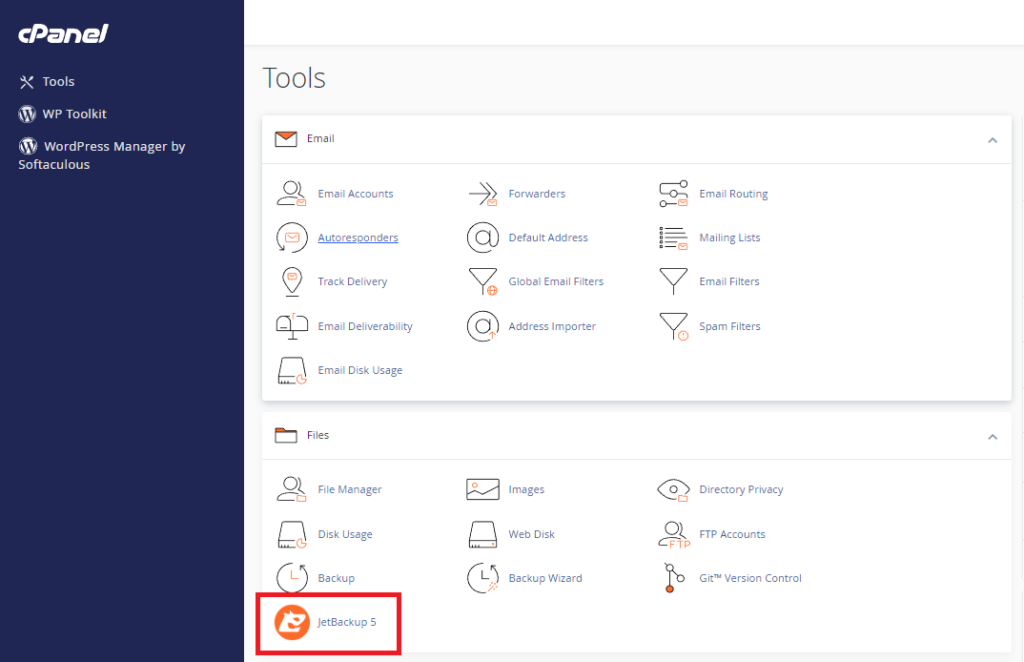Open the Global Email Filters link
Screen dimensions: 1024x662
click(x=556, y=281)
